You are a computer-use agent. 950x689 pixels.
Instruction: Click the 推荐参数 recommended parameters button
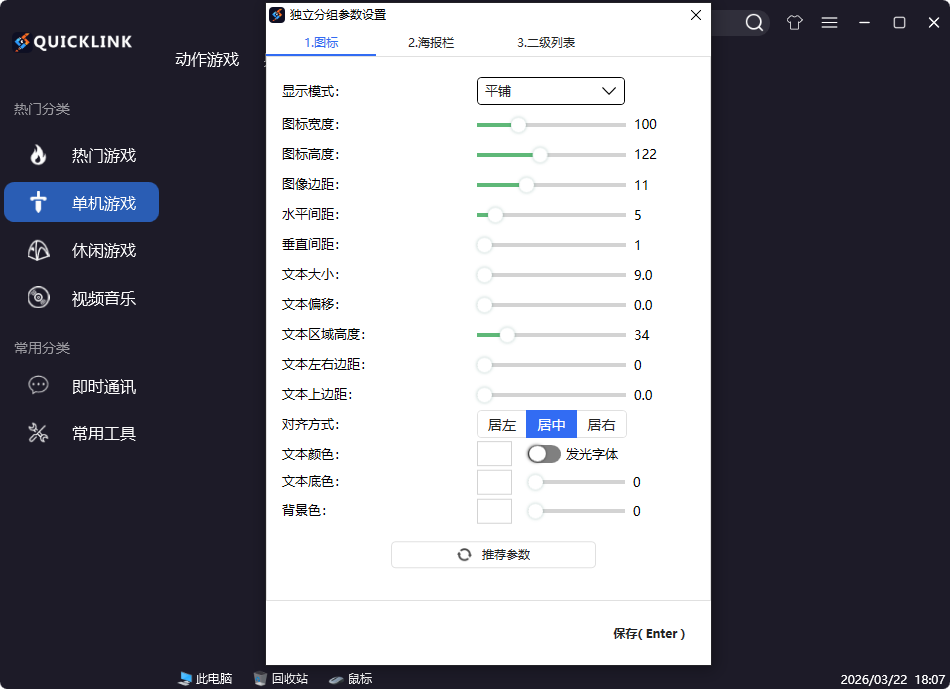(x=493, y=554)
